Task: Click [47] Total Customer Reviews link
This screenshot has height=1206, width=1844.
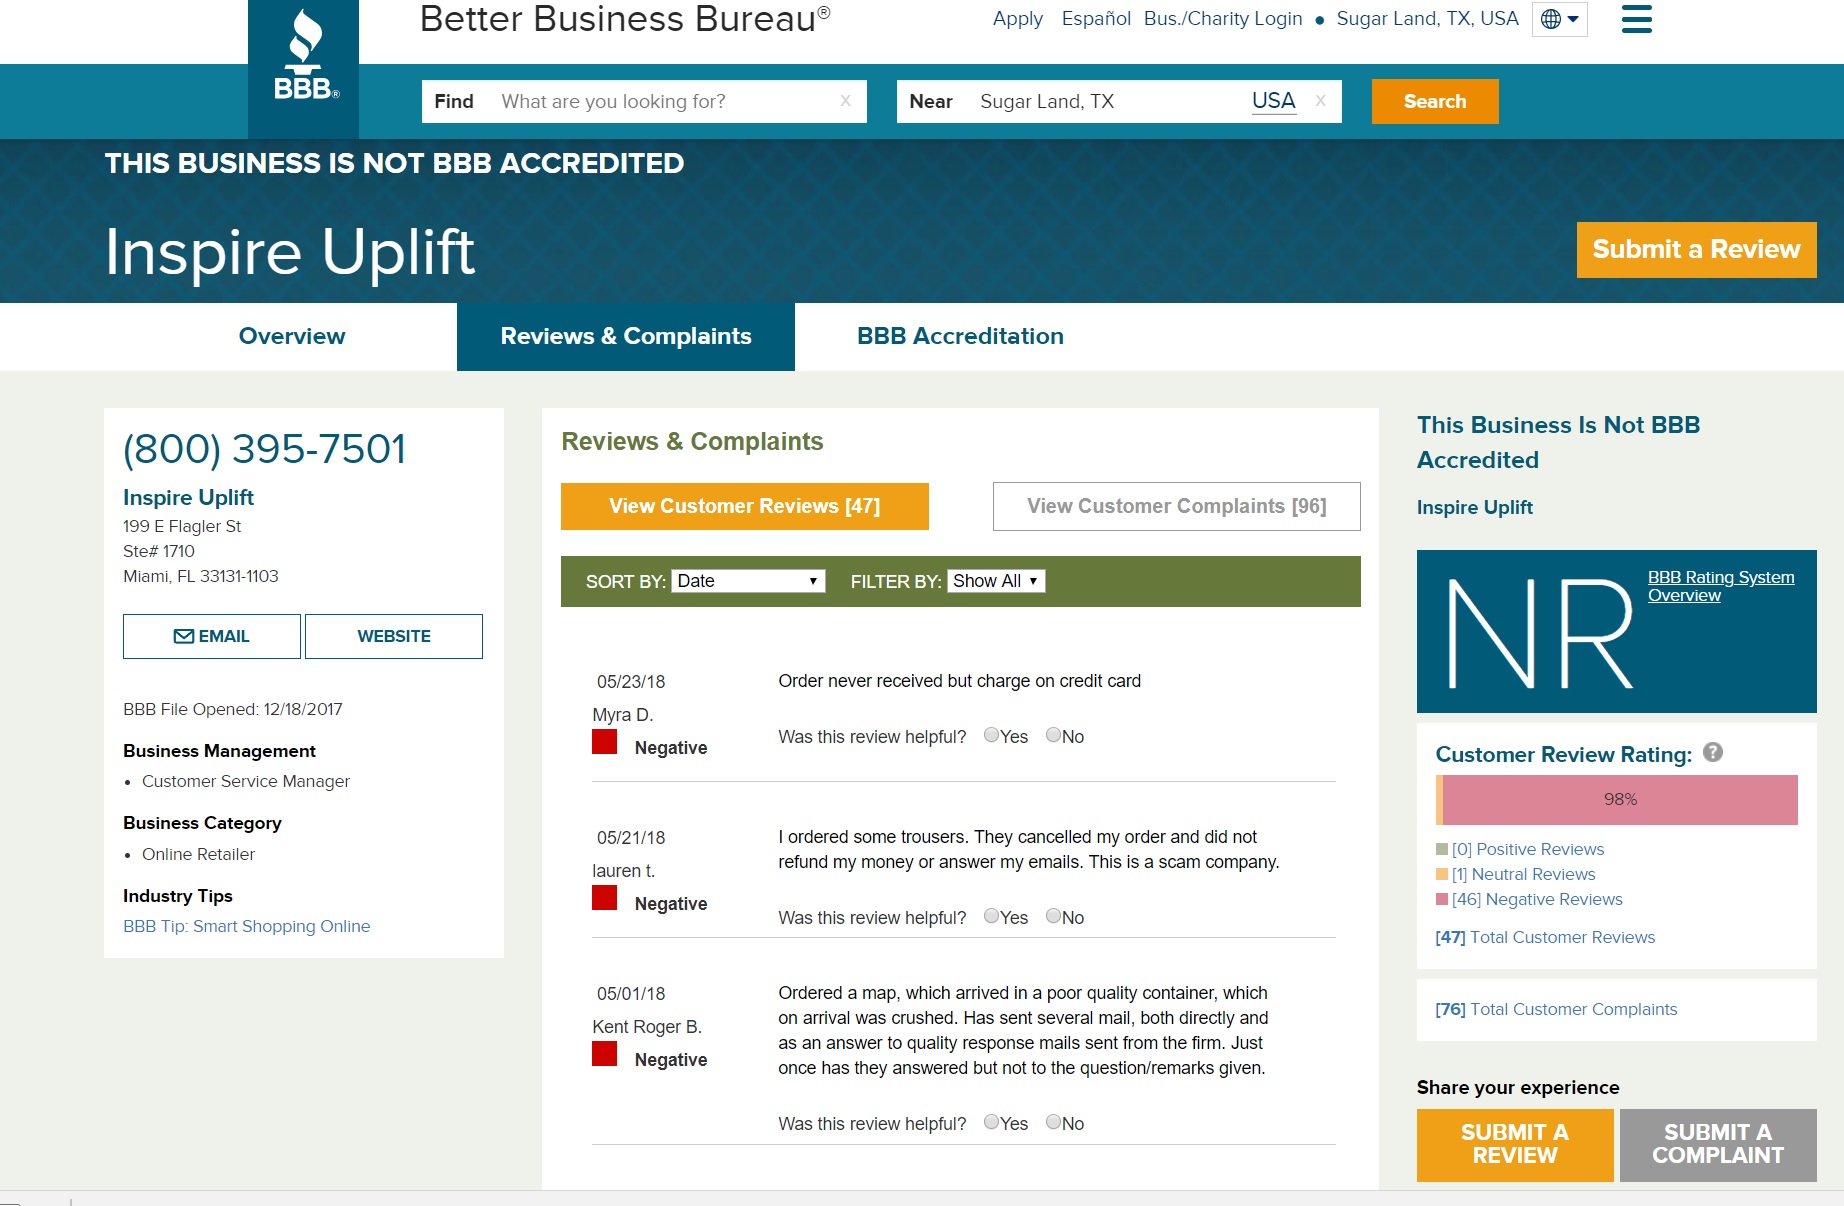Action: (1545, 937)
